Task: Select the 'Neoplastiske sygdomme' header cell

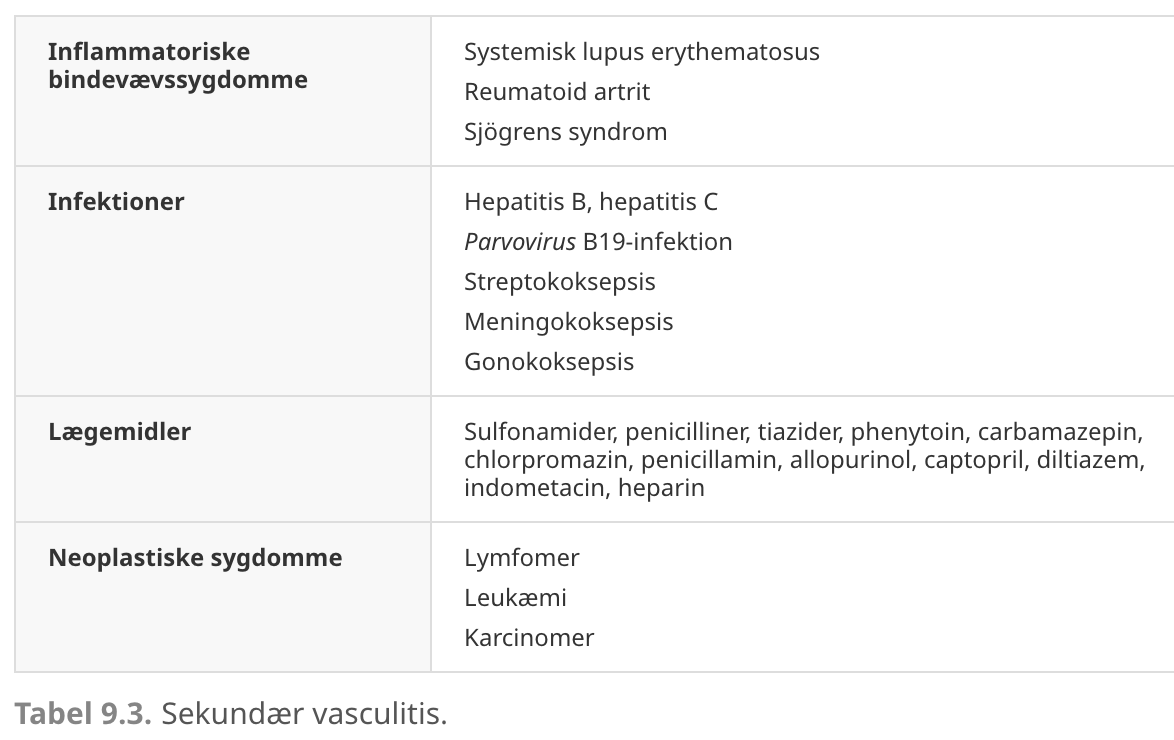Action: (195, 558)
